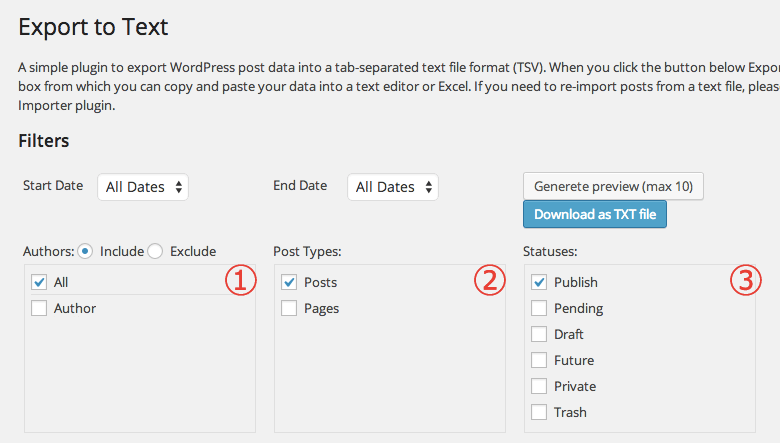Screen dimensions: 780x443
Task: Click the 'Post Types:' label
Action: click(307, 252)
